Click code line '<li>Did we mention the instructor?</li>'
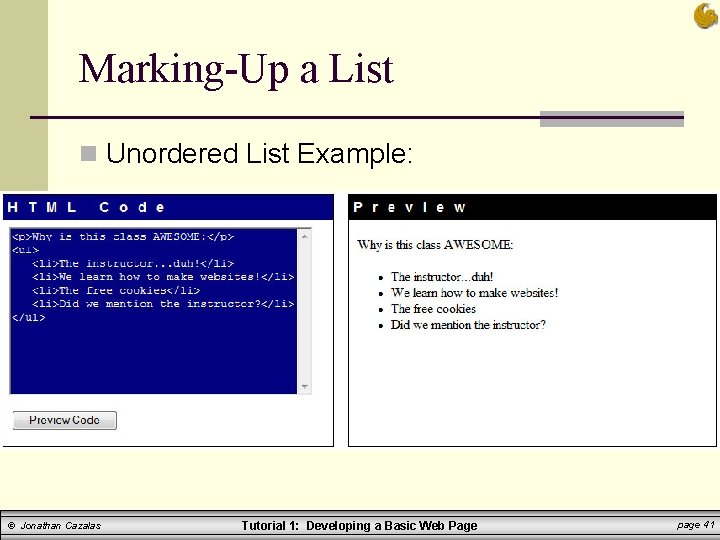This screenshot has width=720, height=540. pyautogui.click(x=163, y=304)
